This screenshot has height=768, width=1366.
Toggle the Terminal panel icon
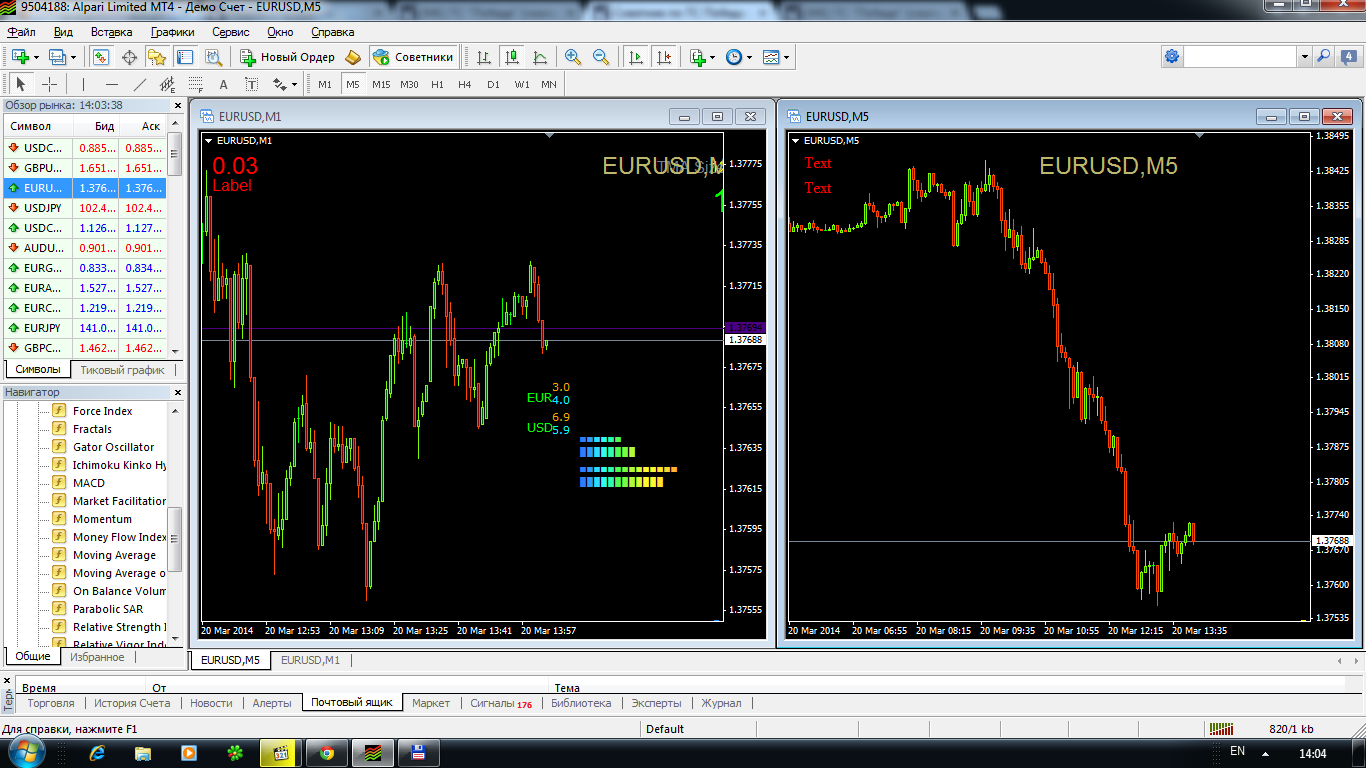(185, 57)
